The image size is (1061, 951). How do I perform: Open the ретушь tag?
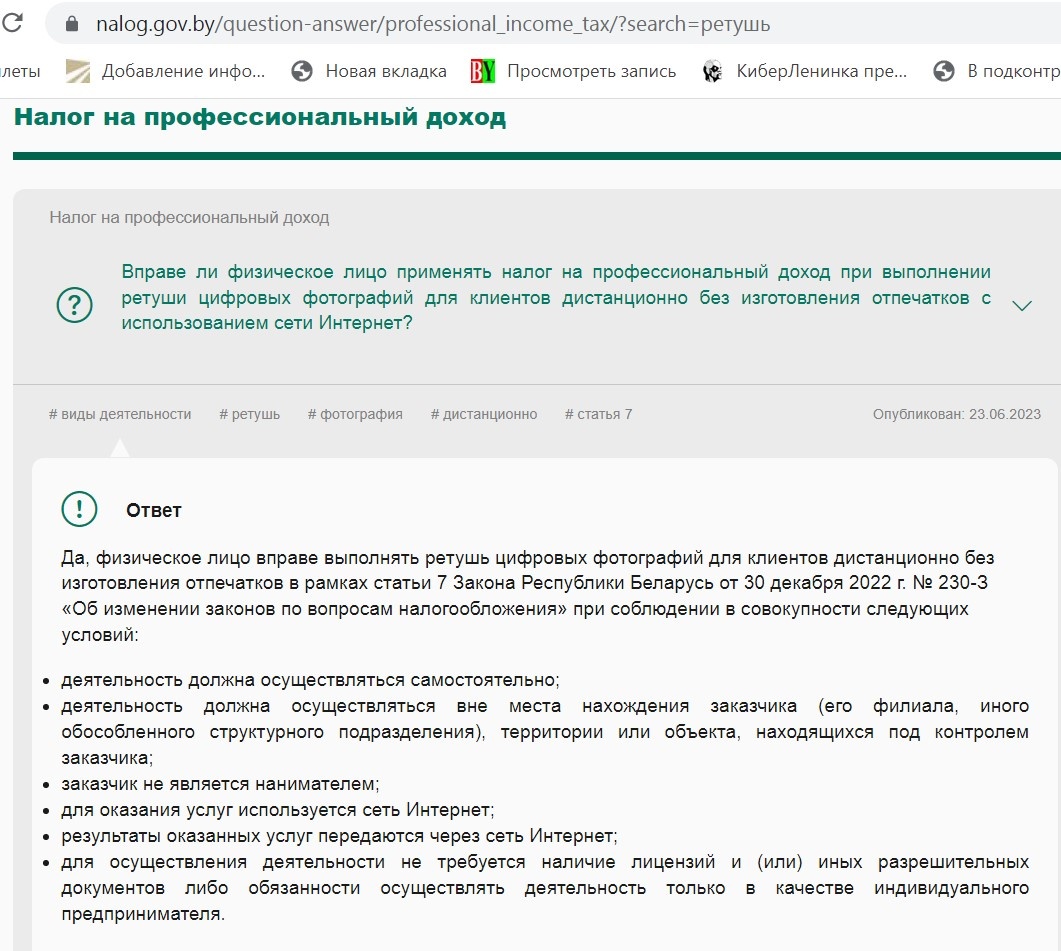(x=249, y=413)
